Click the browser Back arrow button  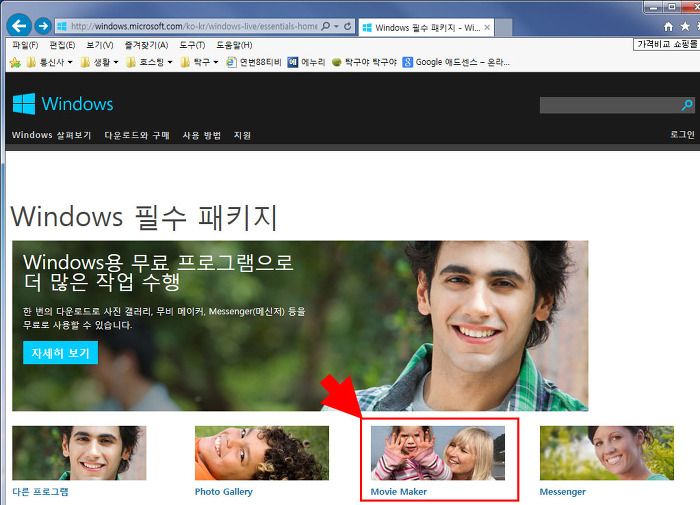coord(19,25)
